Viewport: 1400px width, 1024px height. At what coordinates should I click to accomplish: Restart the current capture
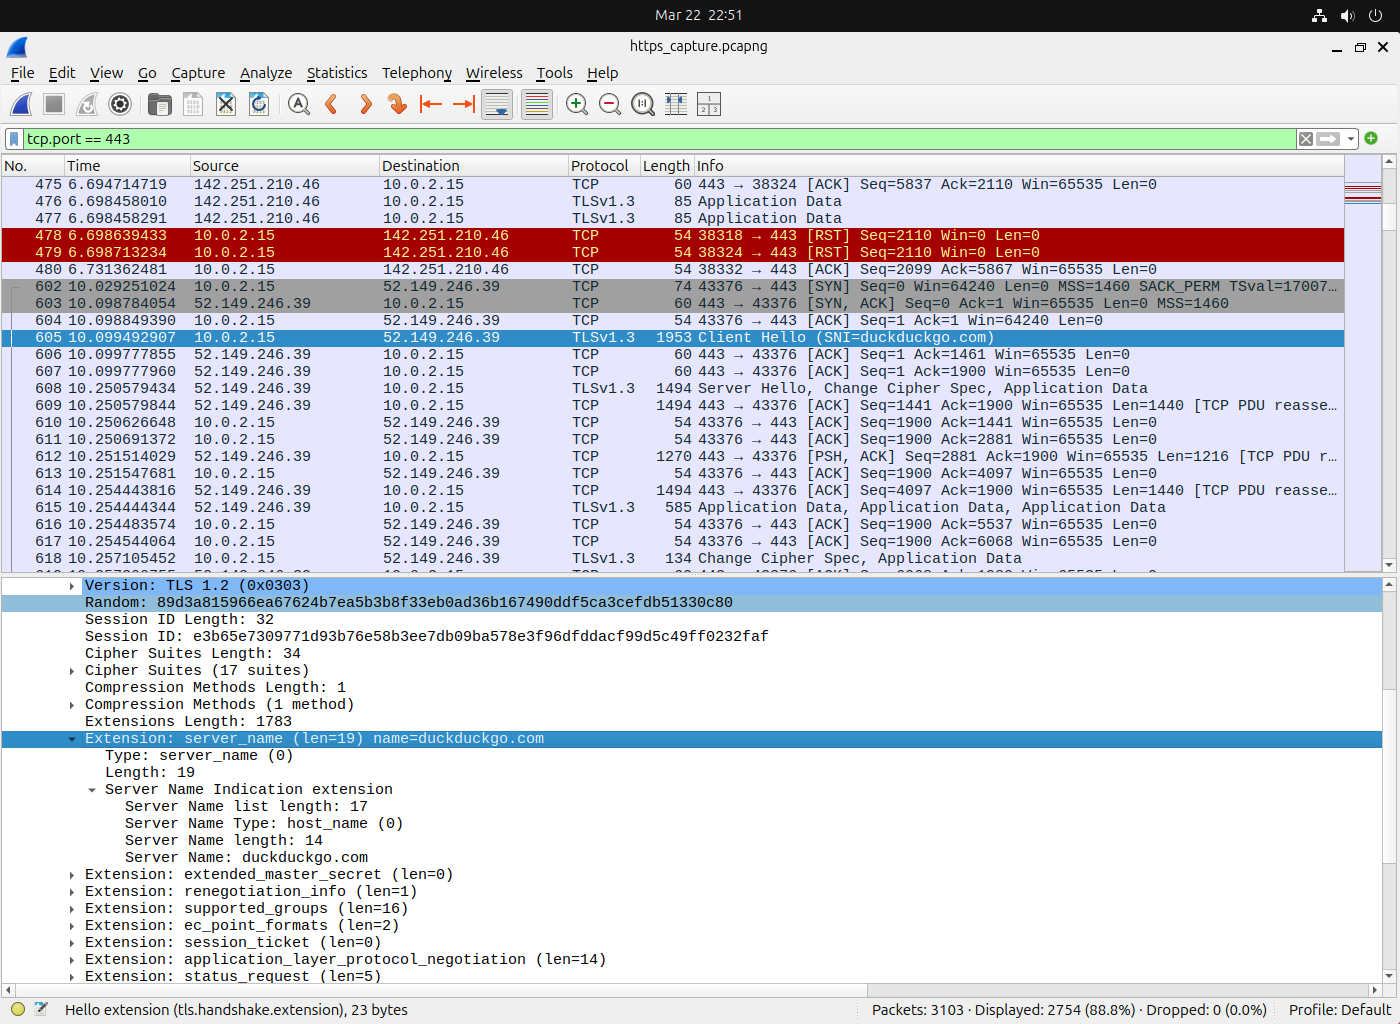[x=87, y=104]
